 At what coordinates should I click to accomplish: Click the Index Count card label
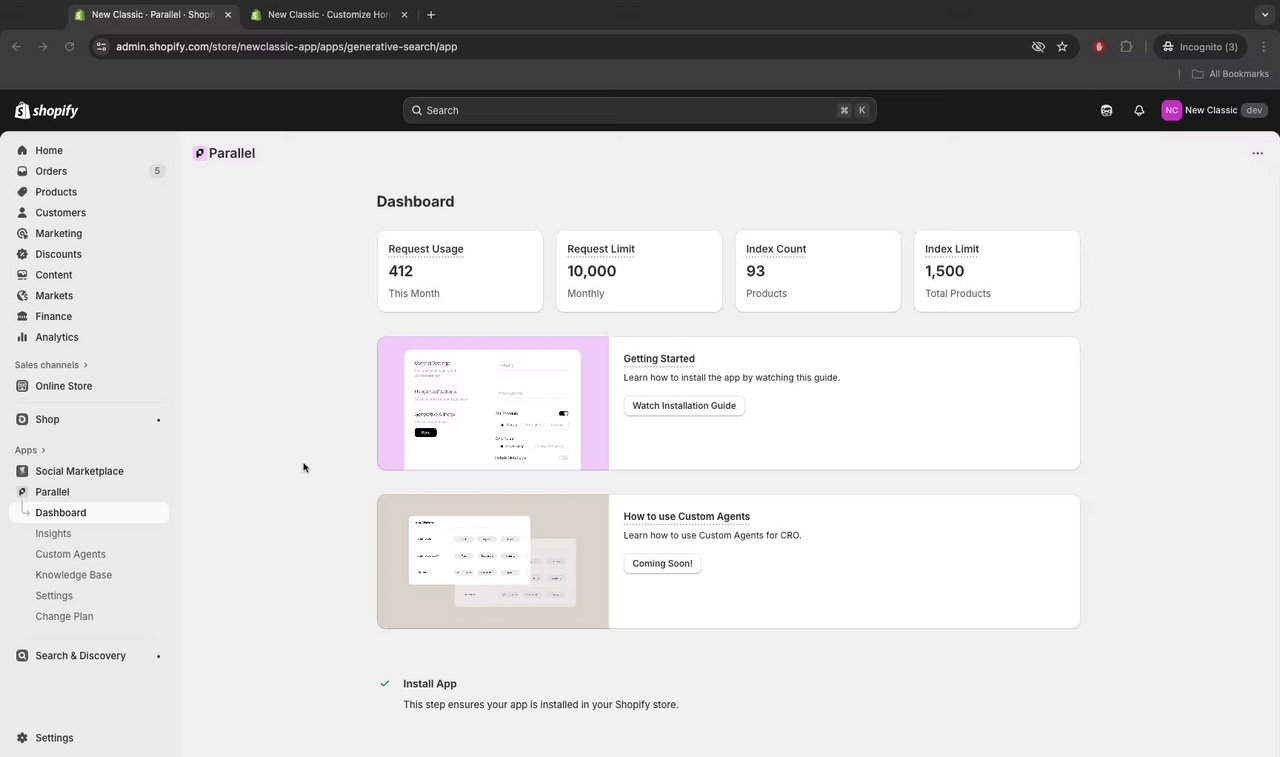[x=776, y=249]
